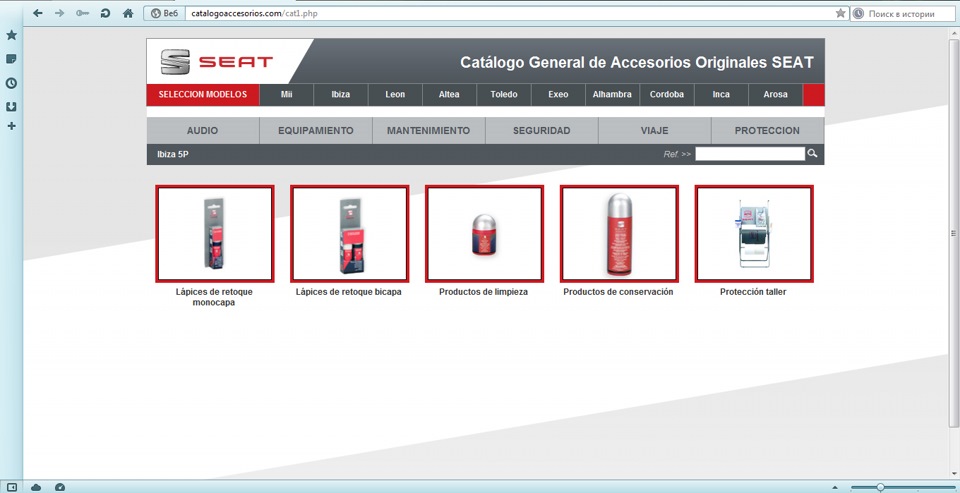Select the Leon model tab
This screenshot has height=493, width=960.
point(395,95)
